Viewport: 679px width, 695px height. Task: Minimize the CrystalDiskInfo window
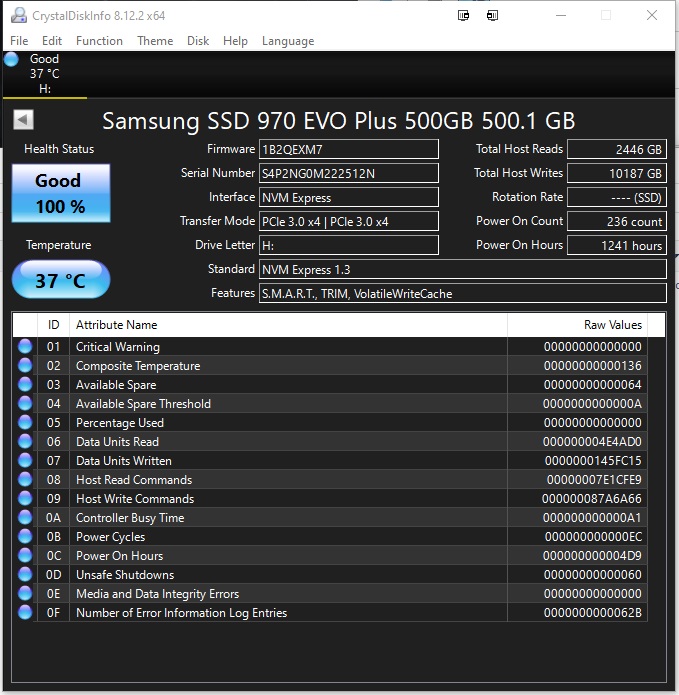click(561, 16)
